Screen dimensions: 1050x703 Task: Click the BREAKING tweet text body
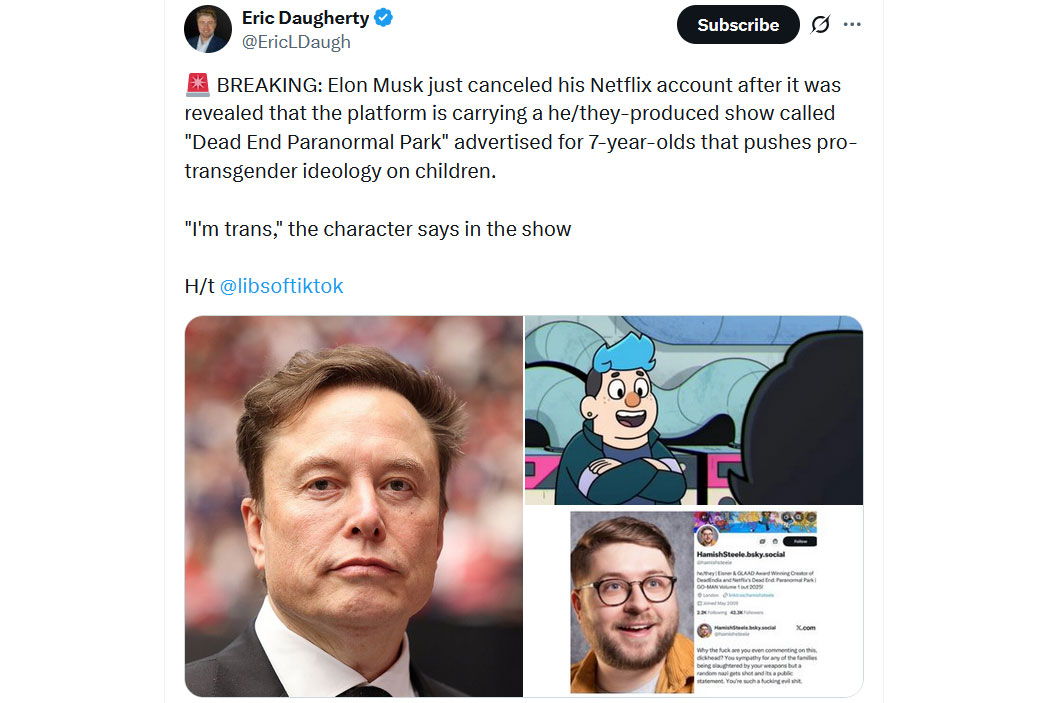pyautogui.click(x=521, y=128)
